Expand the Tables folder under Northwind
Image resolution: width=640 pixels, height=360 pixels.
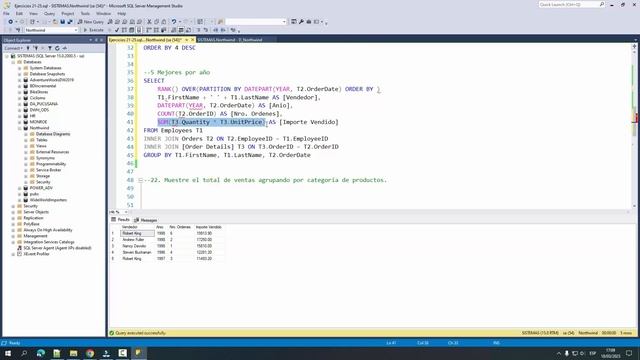point(26,140)
